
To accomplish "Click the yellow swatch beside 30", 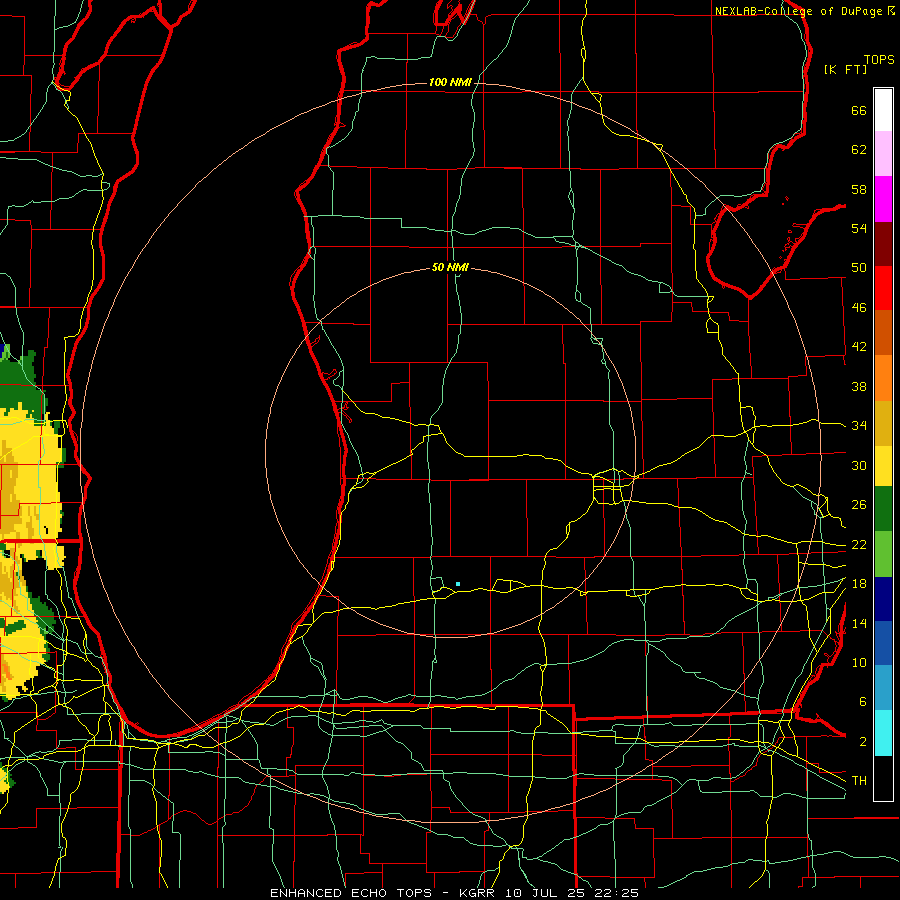I will click(883, 465).
